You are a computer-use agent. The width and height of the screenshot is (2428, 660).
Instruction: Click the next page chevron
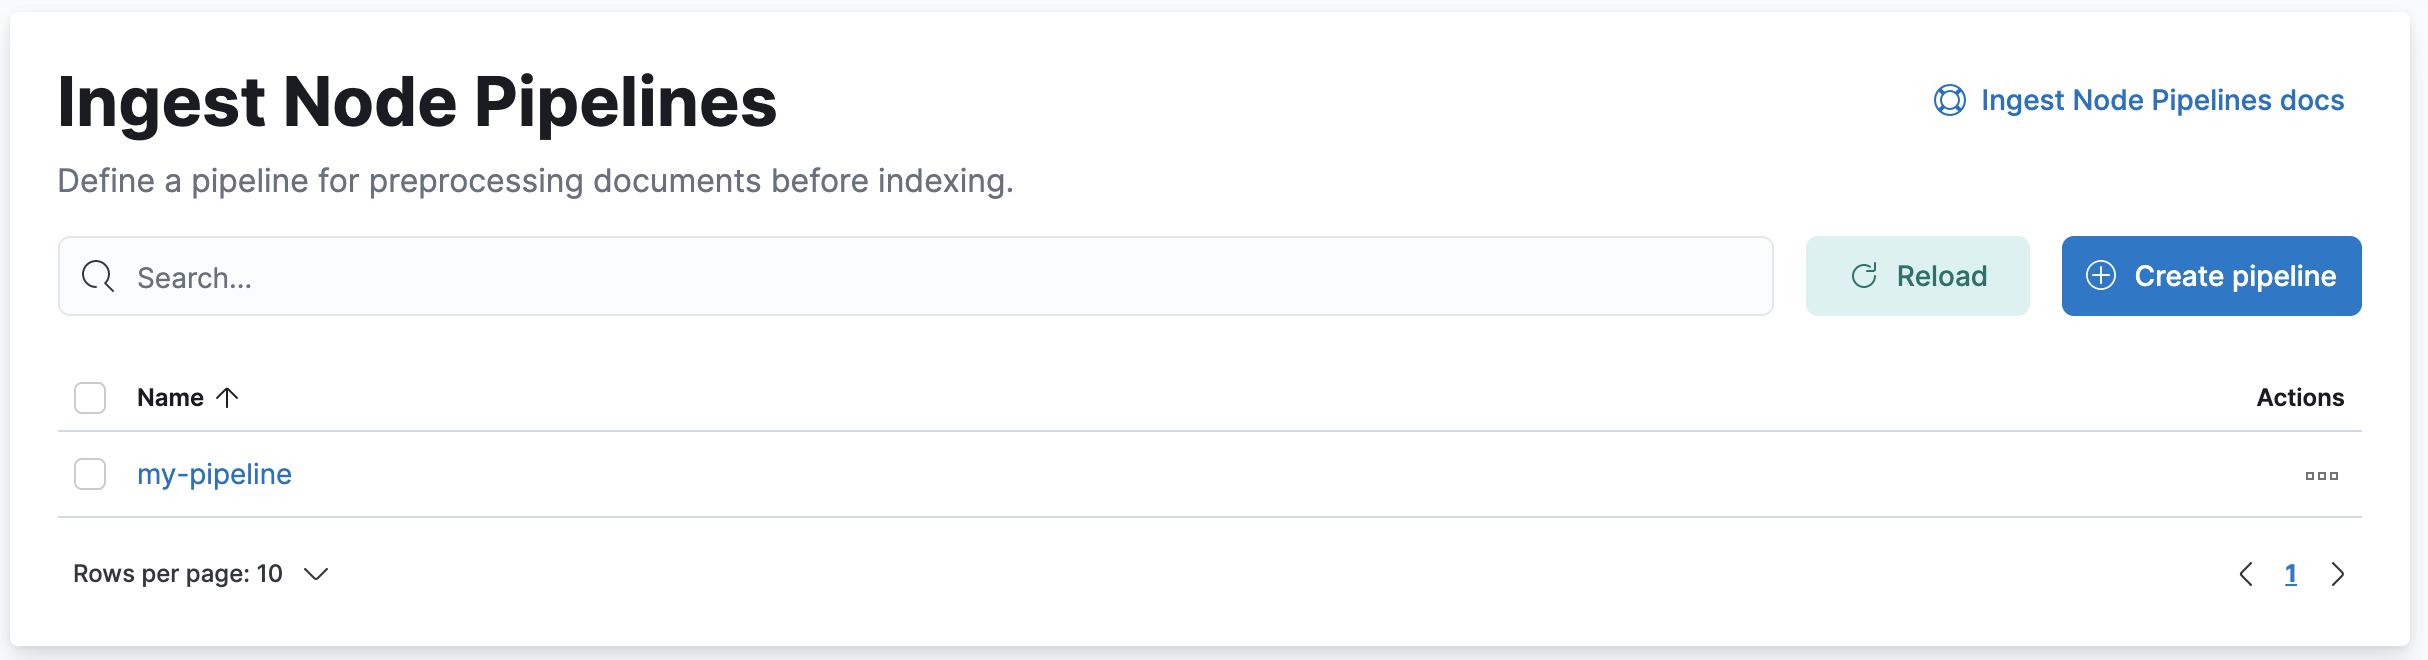click(2339, 574)
